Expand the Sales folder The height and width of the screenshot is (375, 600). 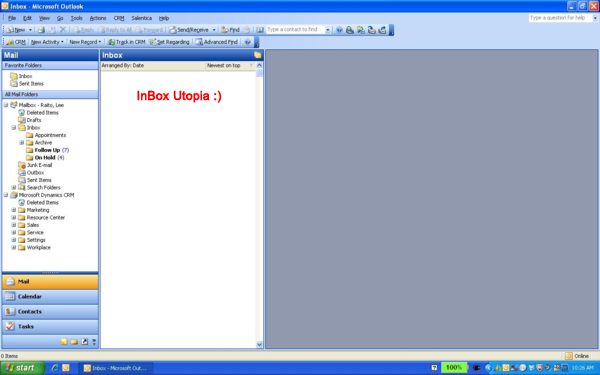(x=14, y=225)
